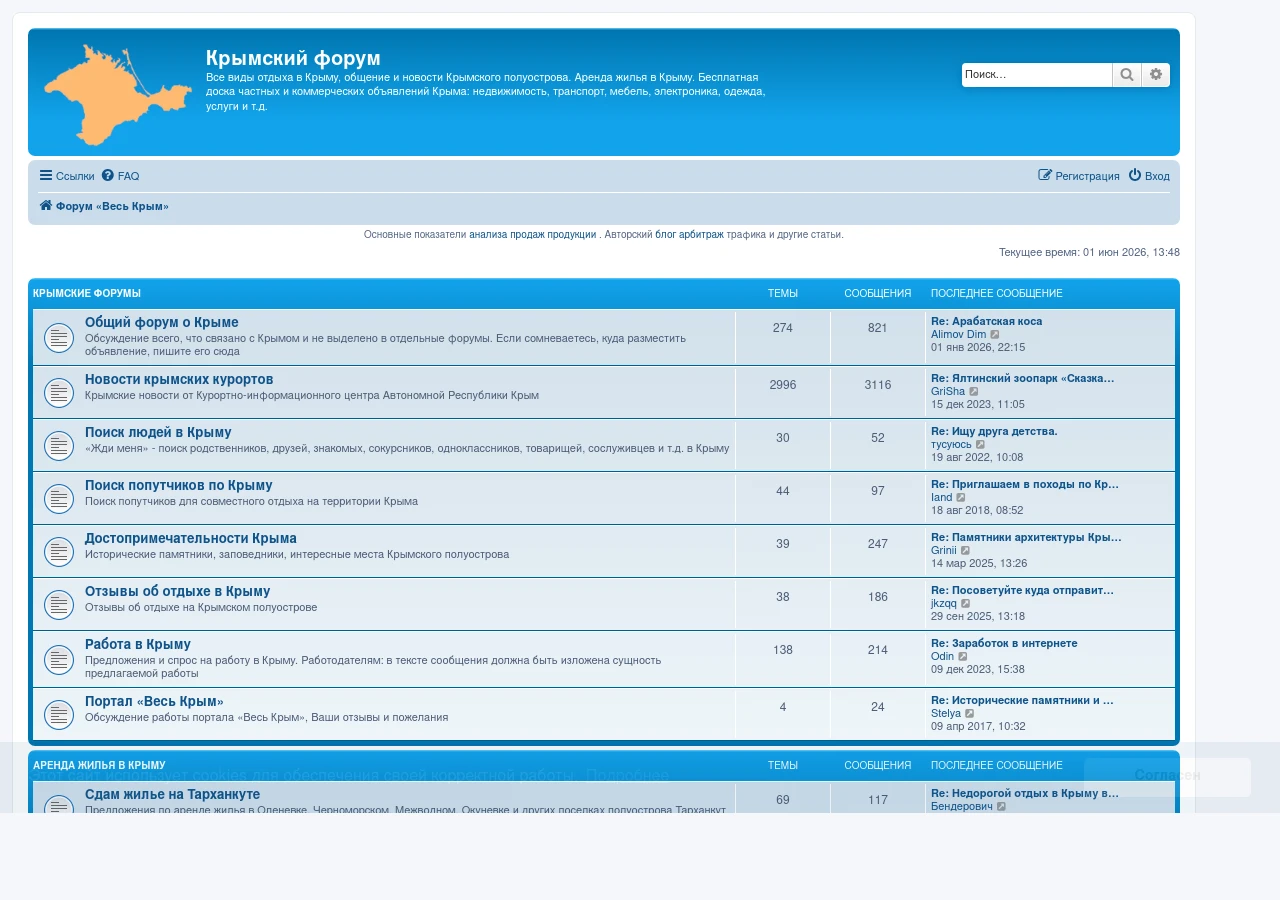Screen dimensions: 1280x900
Task: Focus the Поиск search field
Action: coord(1037,75)
